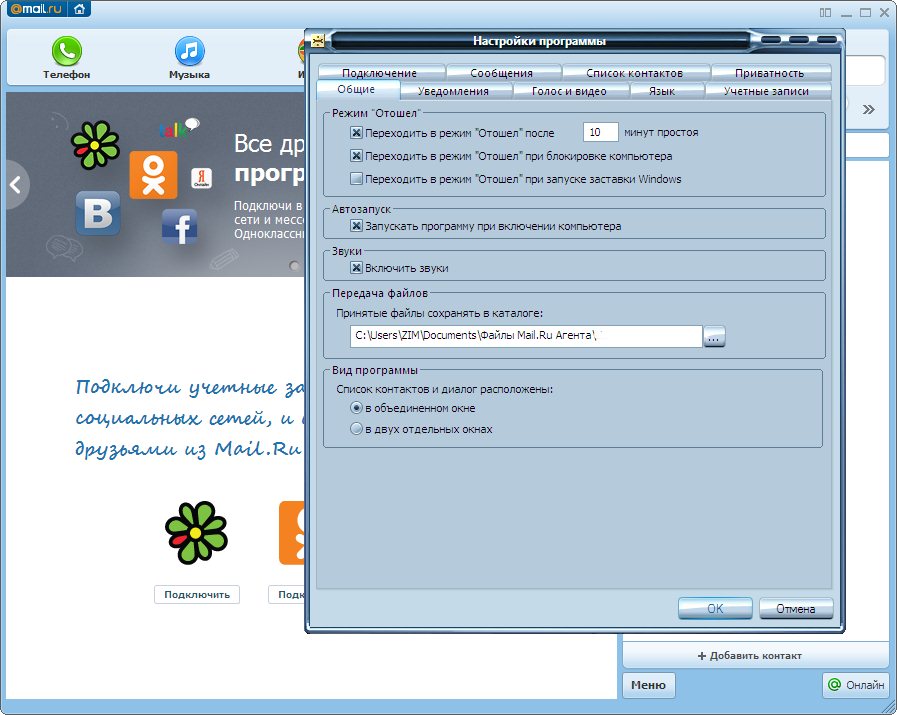Screen dimensions: 897x715
Task: Toggle away mode after idle minutes checkbox
Action: tap(356, 132)
